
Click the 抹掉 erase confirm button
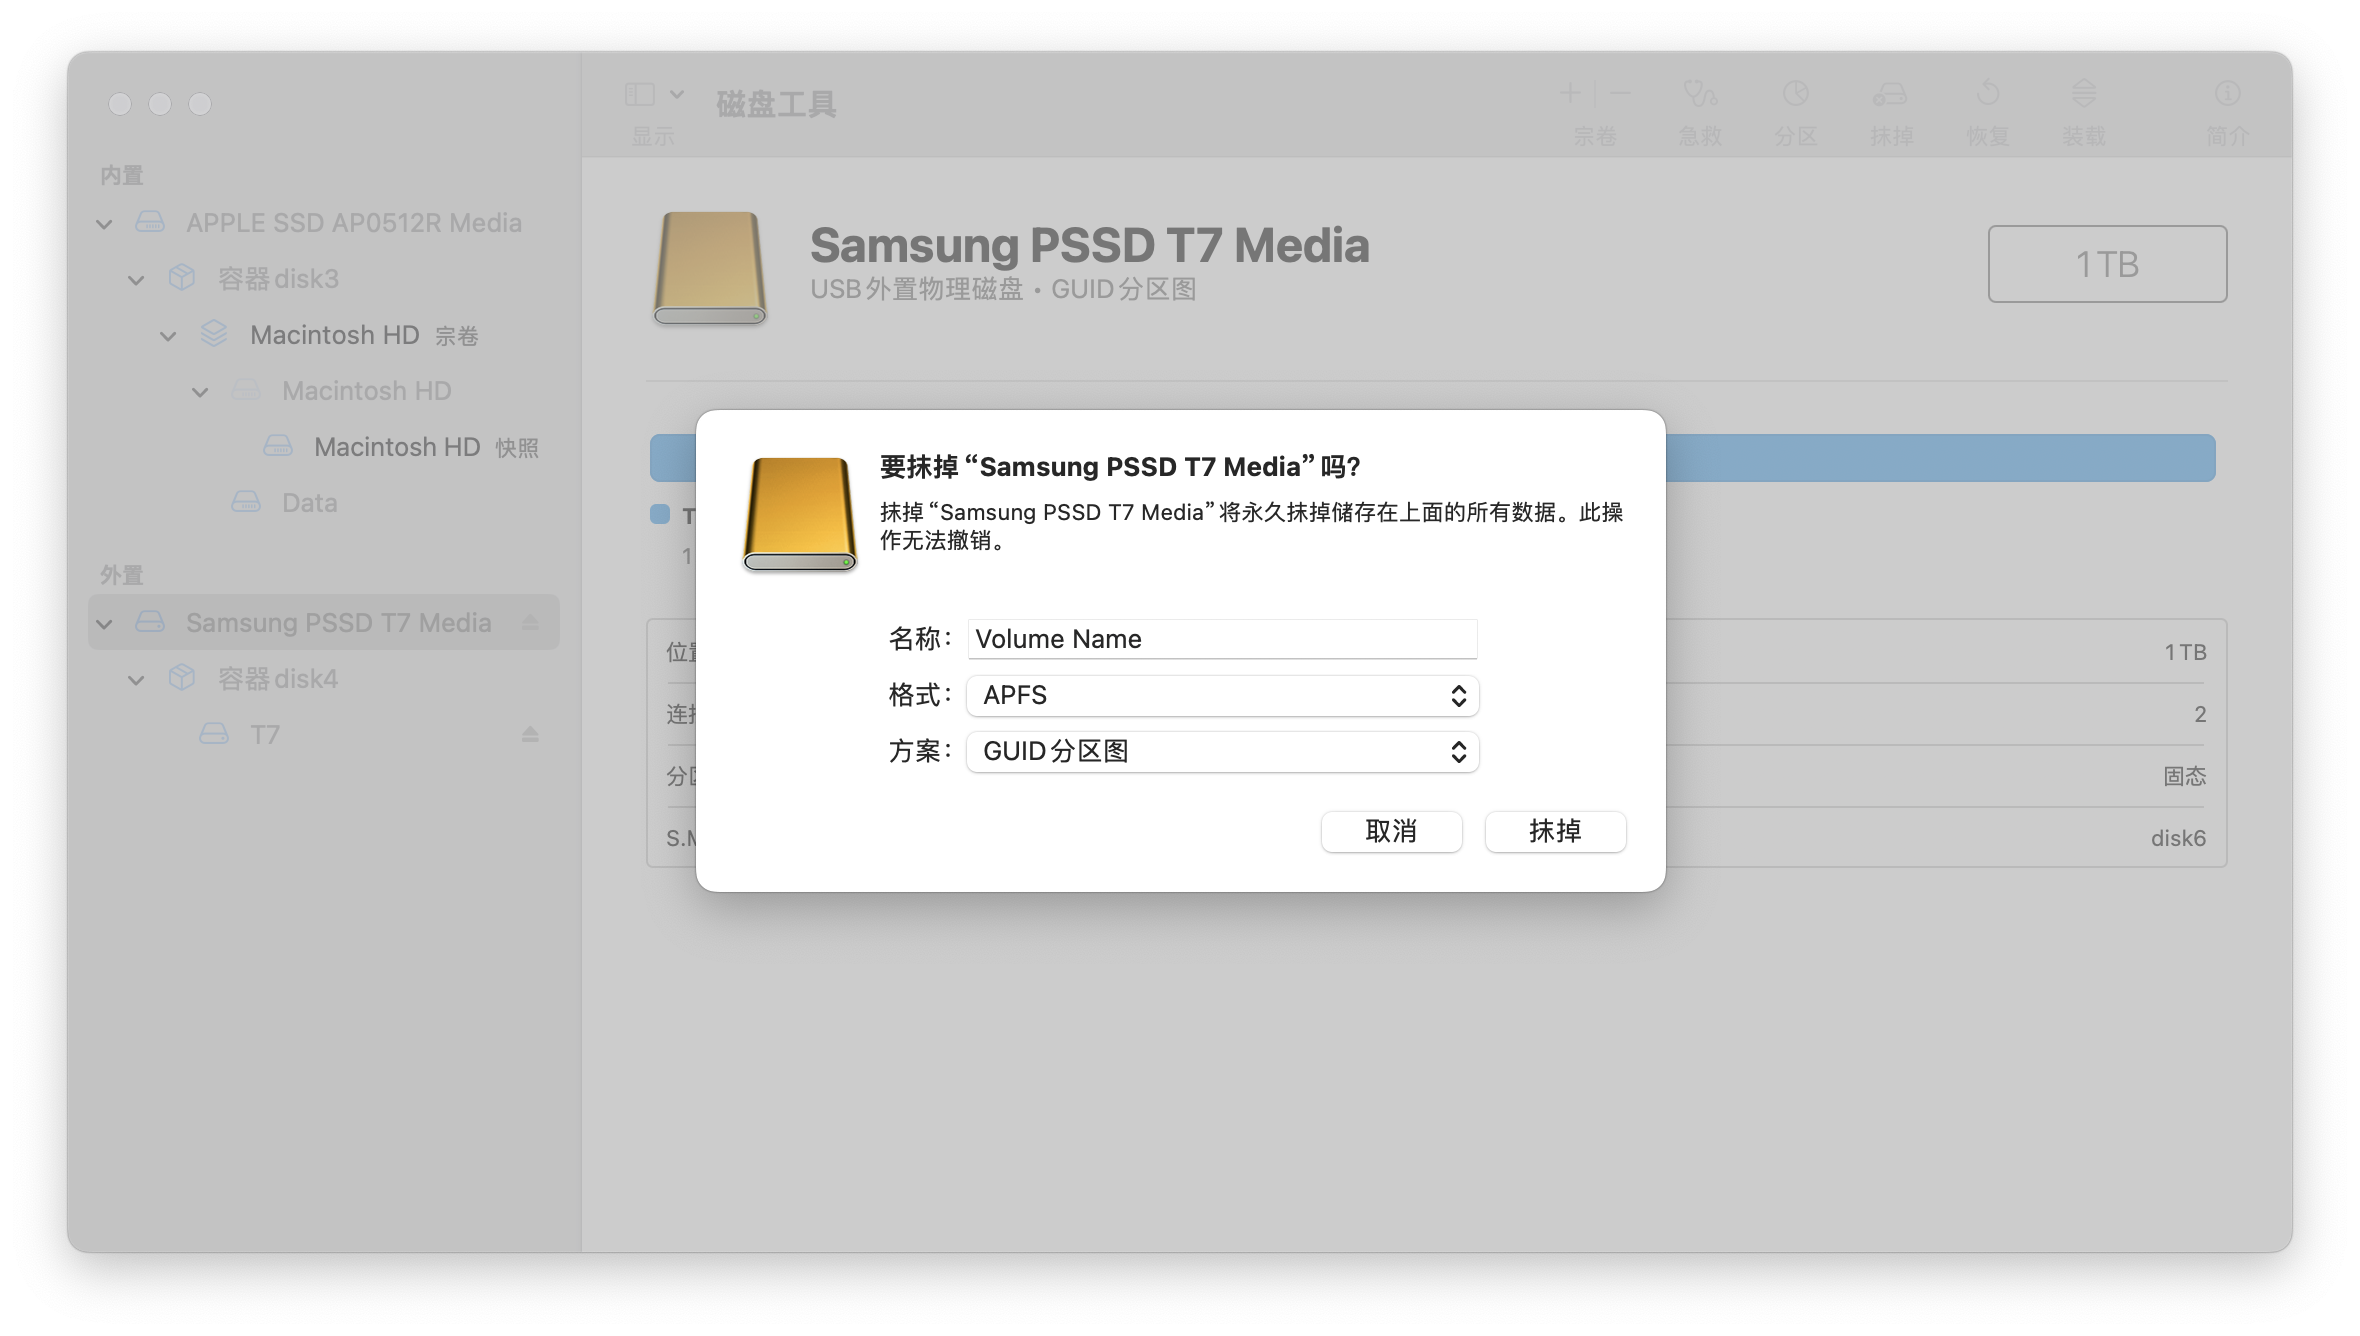1555,832
